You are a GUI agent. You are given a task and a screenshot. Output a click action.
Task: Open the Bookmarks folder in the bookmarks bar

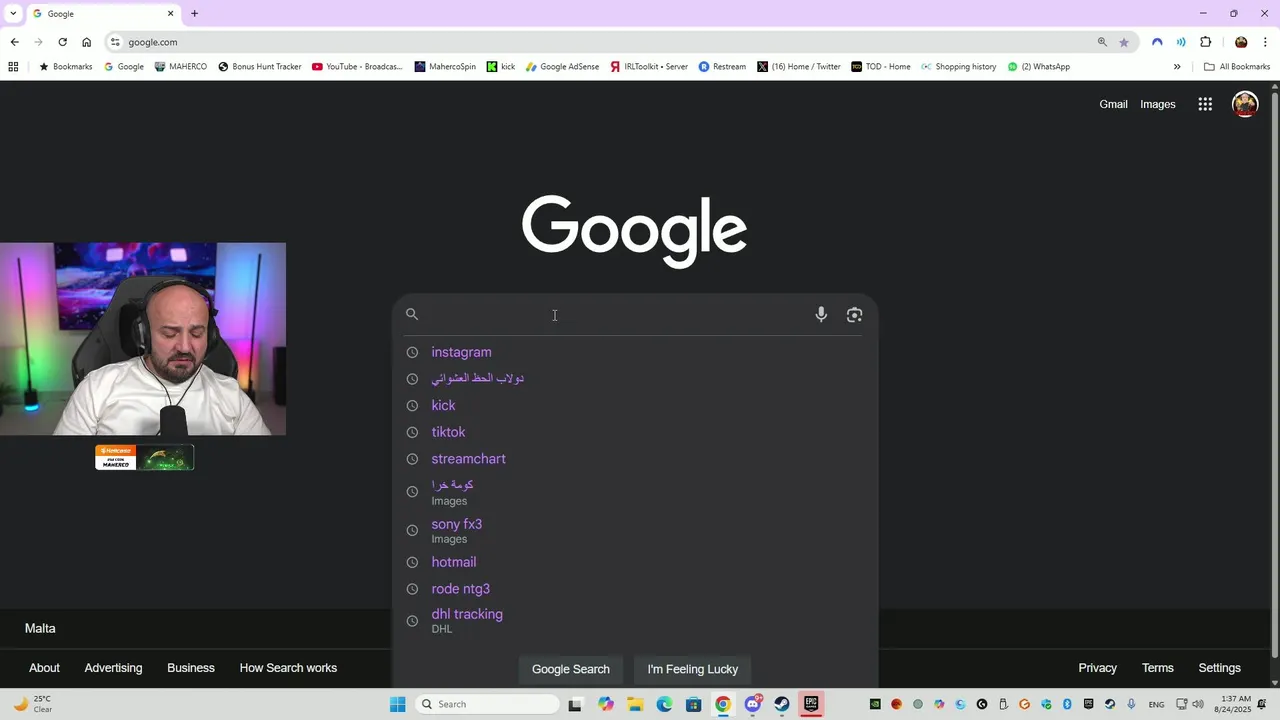65,67
